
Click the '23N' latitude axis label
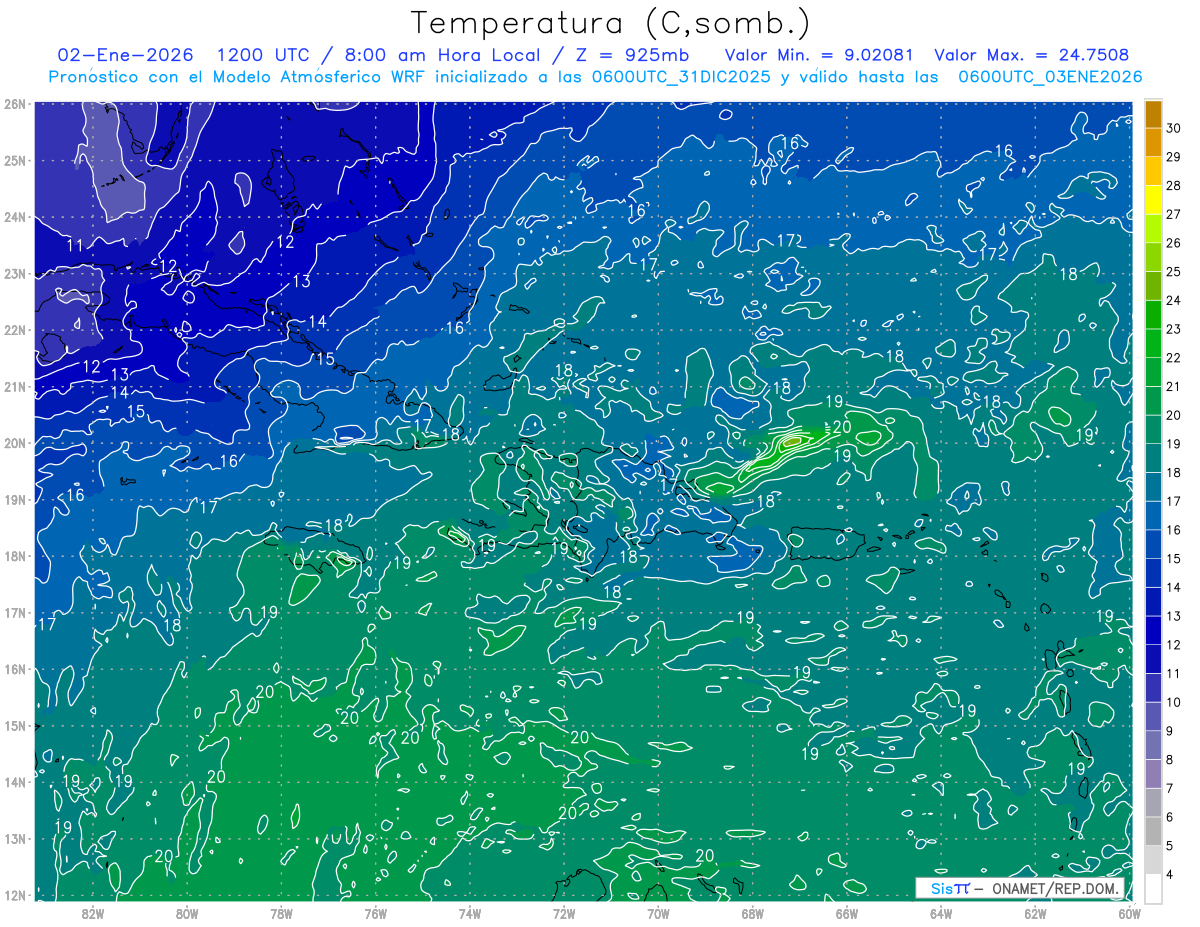(x=14, y=273)
